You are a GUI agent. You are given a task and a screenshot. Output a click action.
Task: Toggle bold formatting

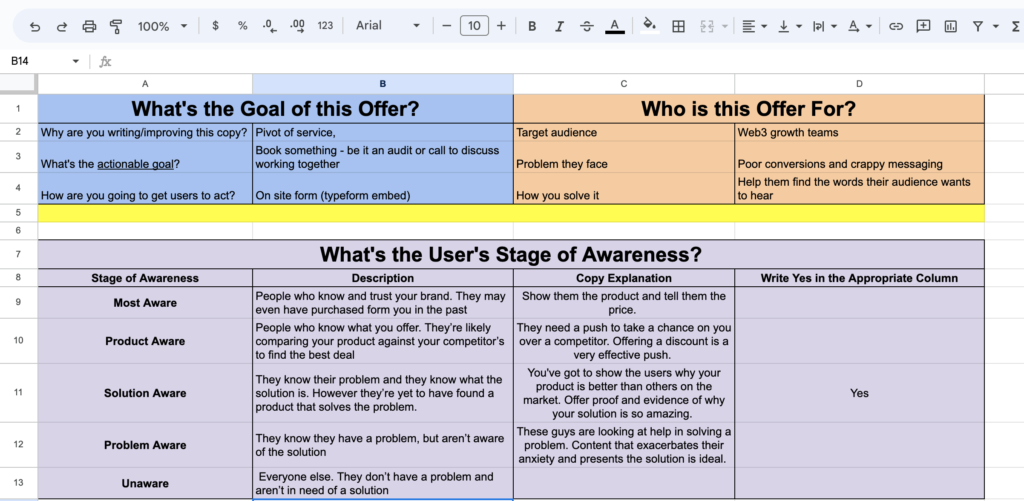tap(532, 26)
